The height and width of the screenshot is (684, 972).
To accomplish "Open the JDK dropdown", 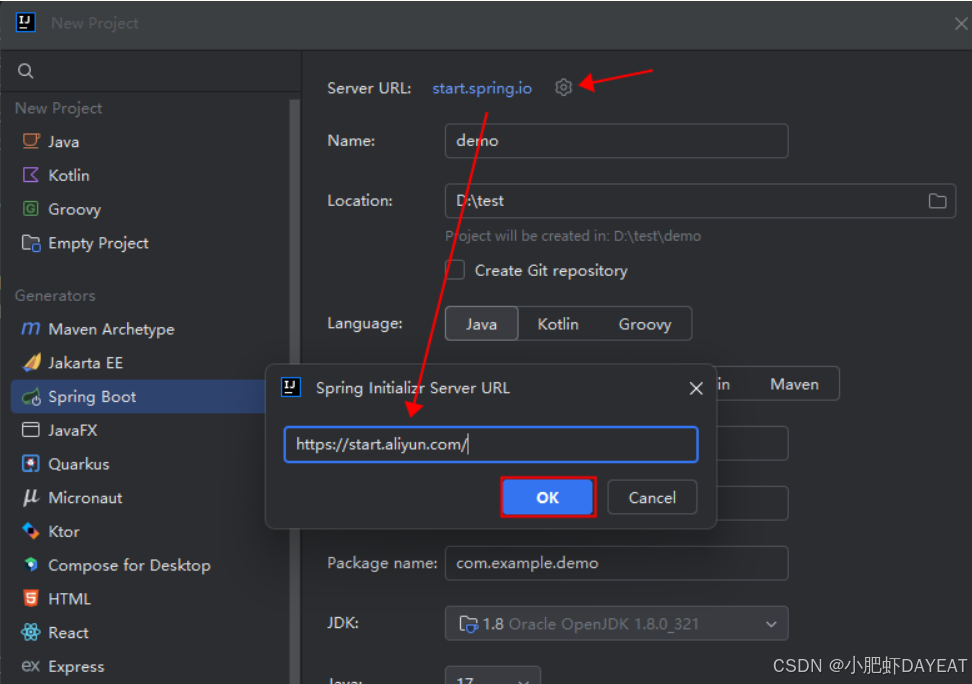I will pos(617,623).
